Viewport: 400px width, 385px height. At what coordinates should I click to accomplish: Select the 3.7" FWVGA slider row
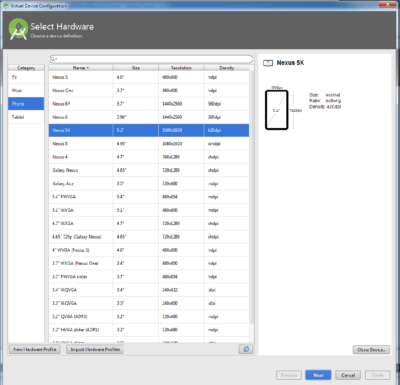(x=149, y=277)
